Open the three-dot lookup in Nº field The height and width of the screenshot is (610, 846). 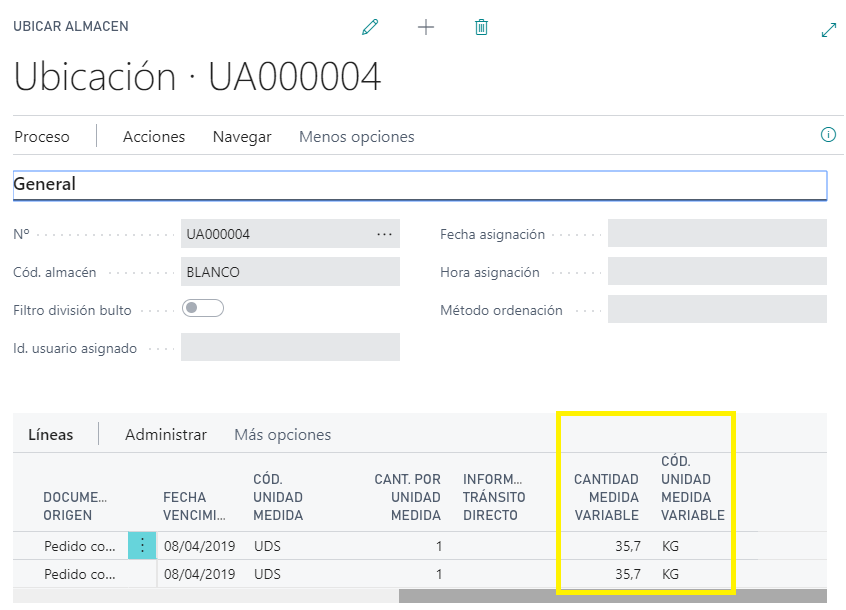pos(384,234)
